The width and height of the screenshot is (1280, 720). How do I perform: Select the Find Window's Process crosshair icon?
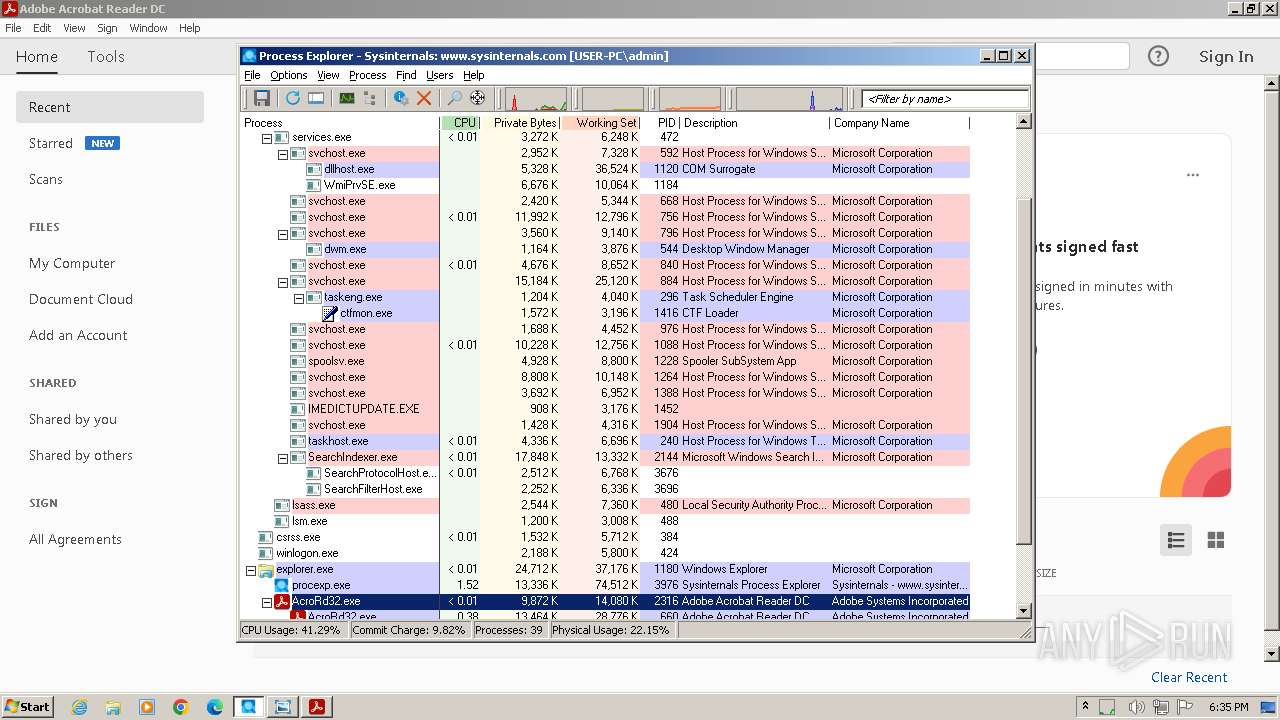coord(477,98)
